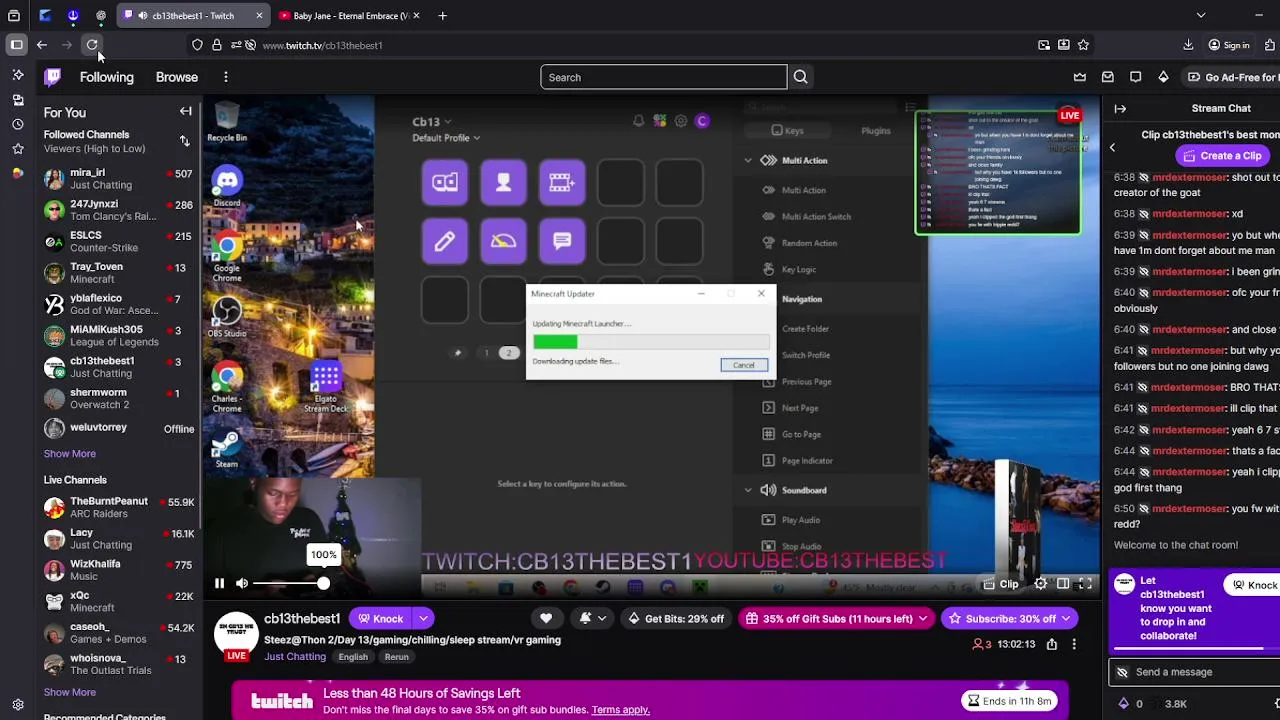Reload the page in the browser
Viewport: 1280px width, 720px height.
pyautogui.click(x=92, y=45)
